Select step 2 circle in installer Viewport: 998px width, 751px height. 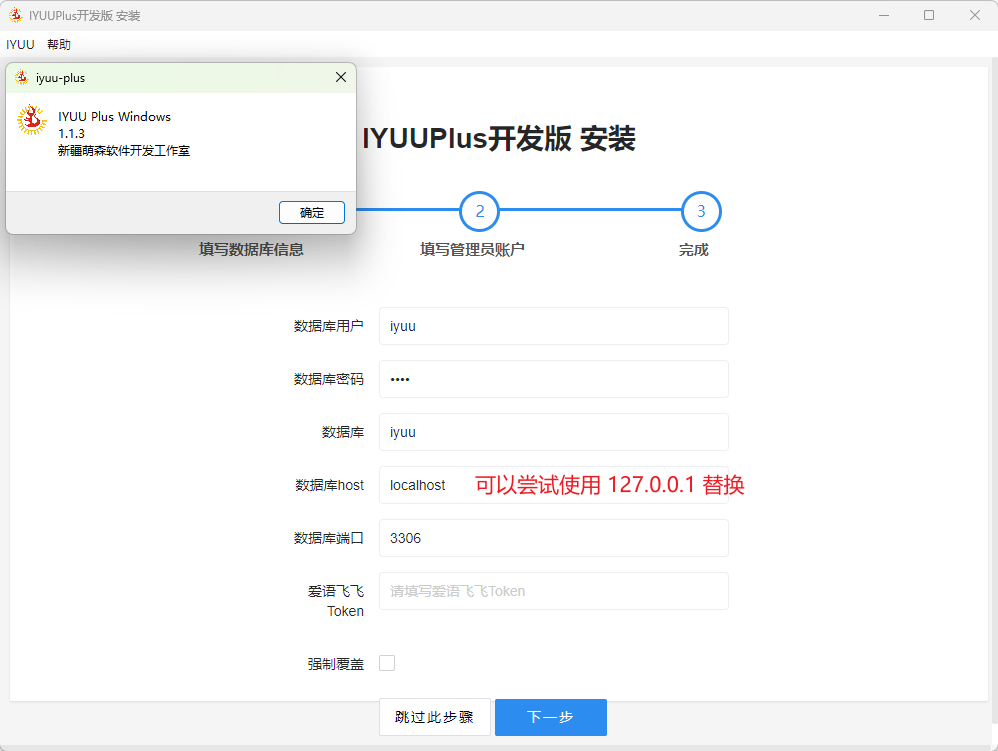[x=479, y=211]
